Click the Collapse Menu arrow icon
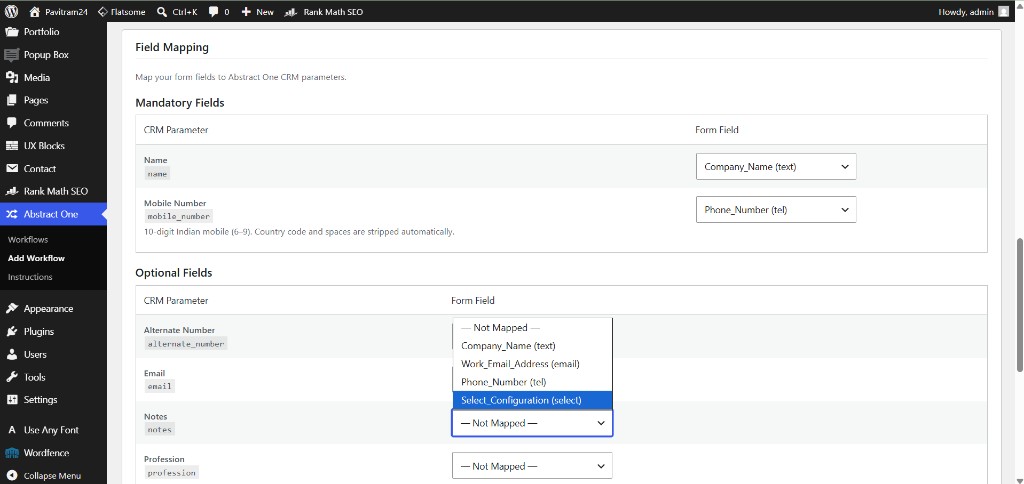This screenshot has height=484, width=1024. pos(12,476)
